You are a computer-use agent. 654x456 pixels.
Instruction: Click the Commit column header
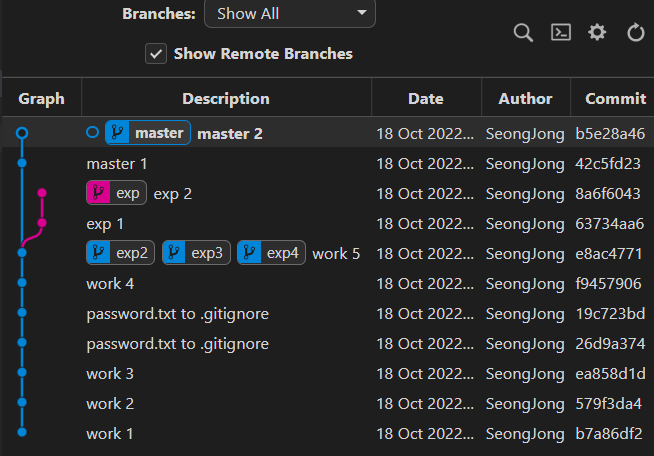click(616, 98)
